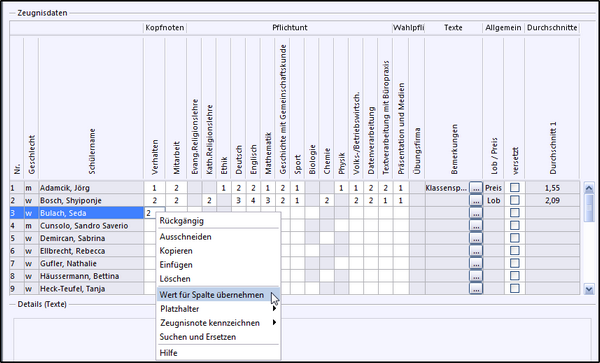This screenshot has height=363, width=600.
Task: Toggle versetzt checkbox for Gufler, Nathalie
Action: (515, 264)
